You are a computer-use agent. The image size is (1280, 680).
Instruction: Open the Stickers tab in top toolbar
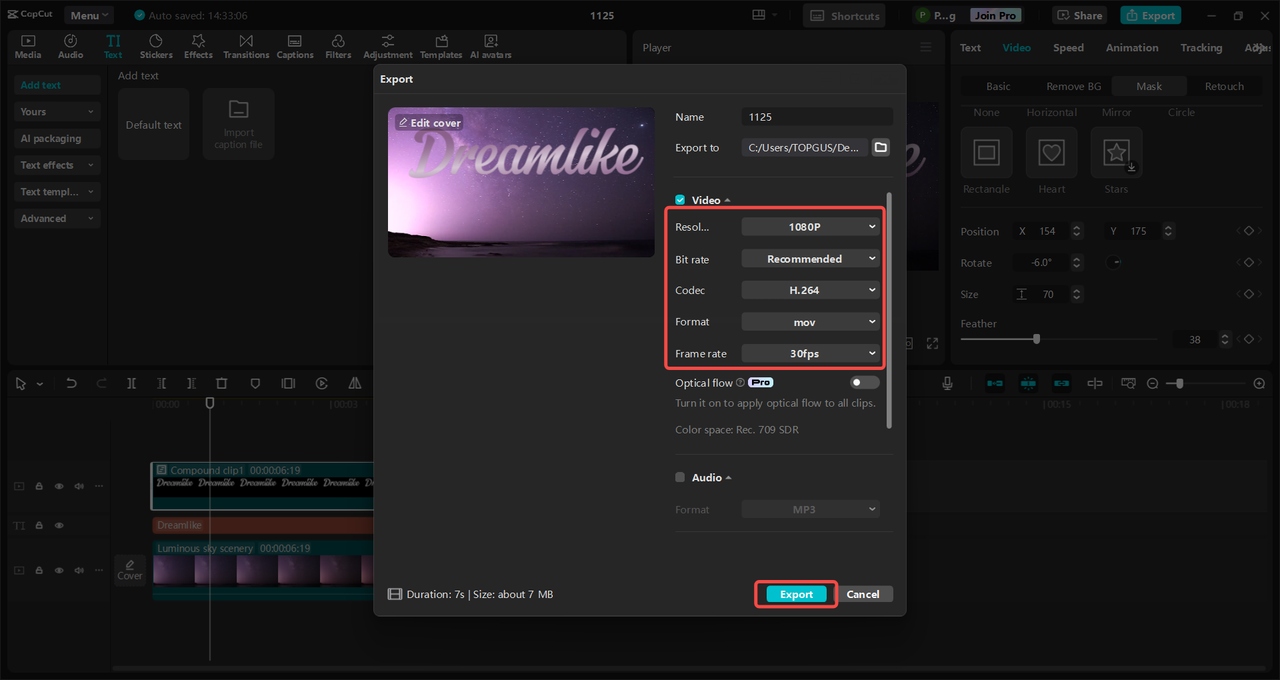(156, 46)
